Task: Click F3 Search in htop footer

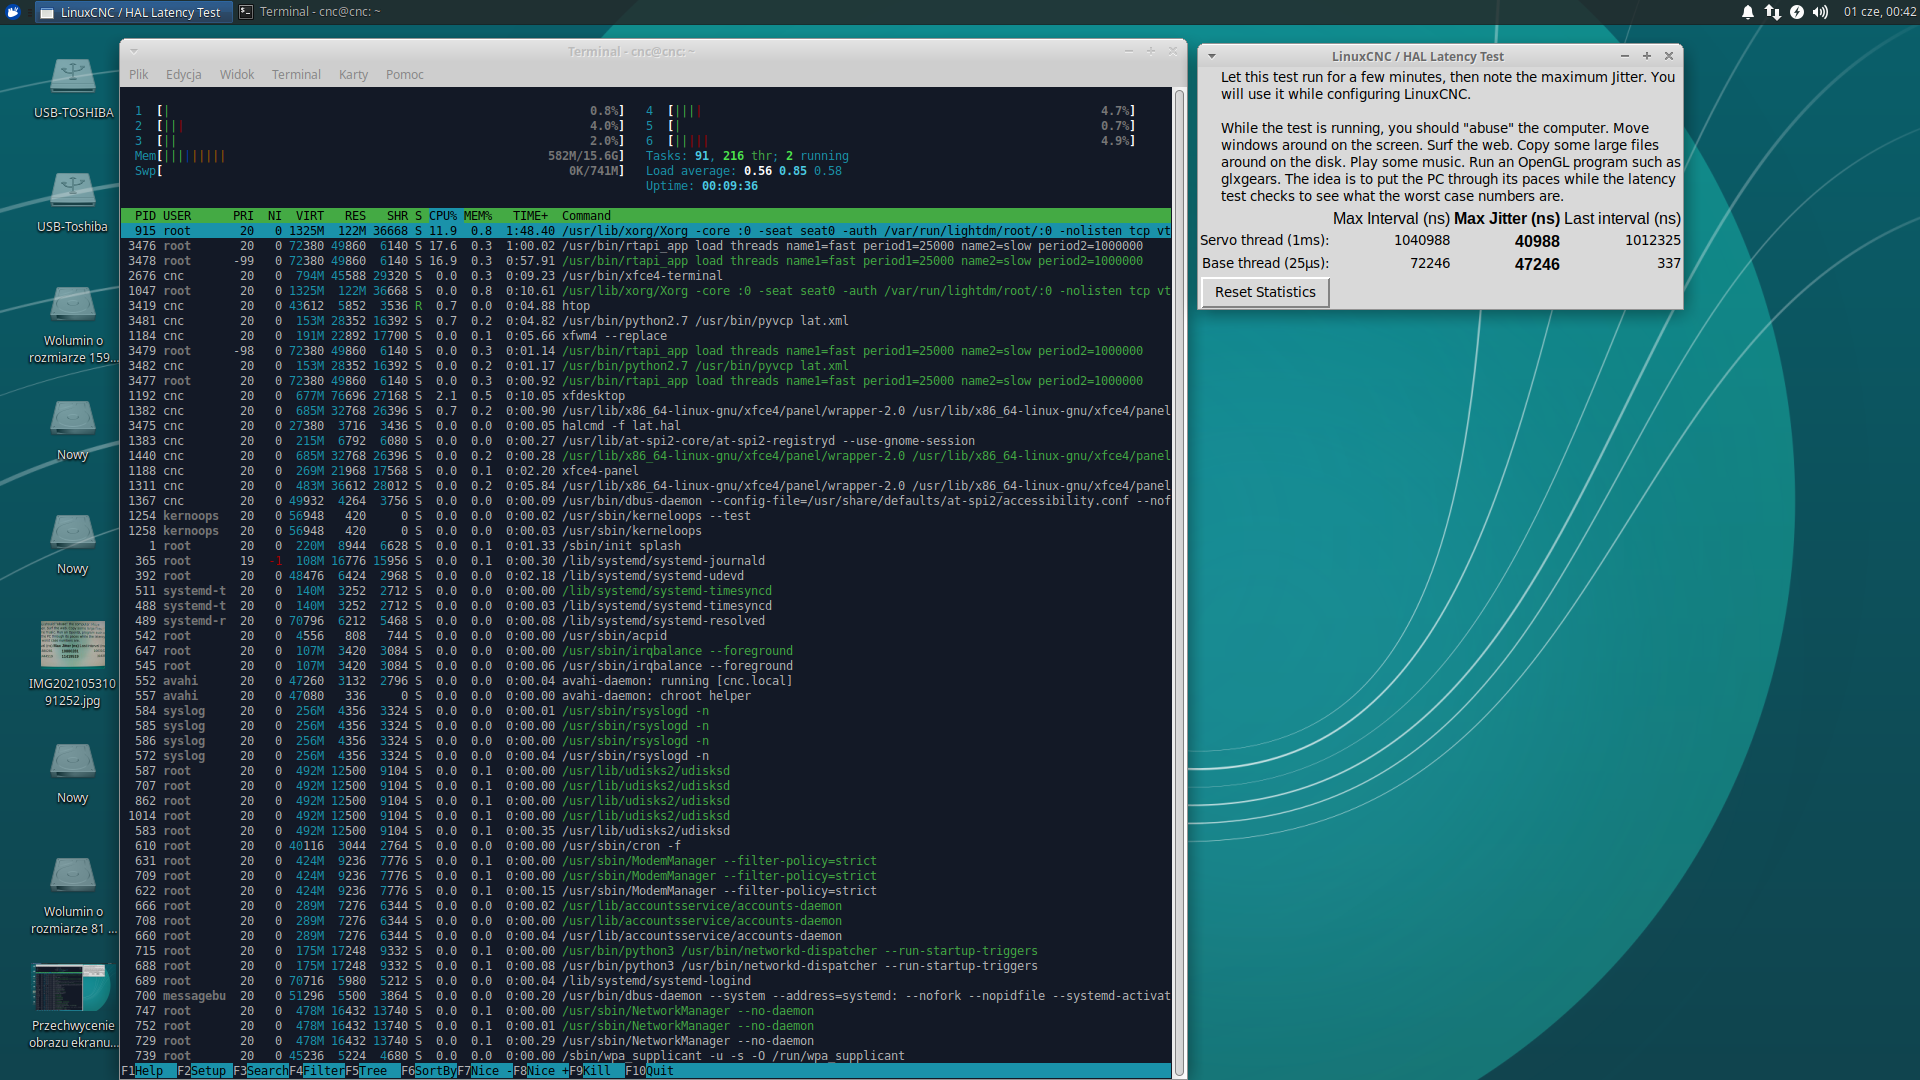Action: click(261, 1071)
